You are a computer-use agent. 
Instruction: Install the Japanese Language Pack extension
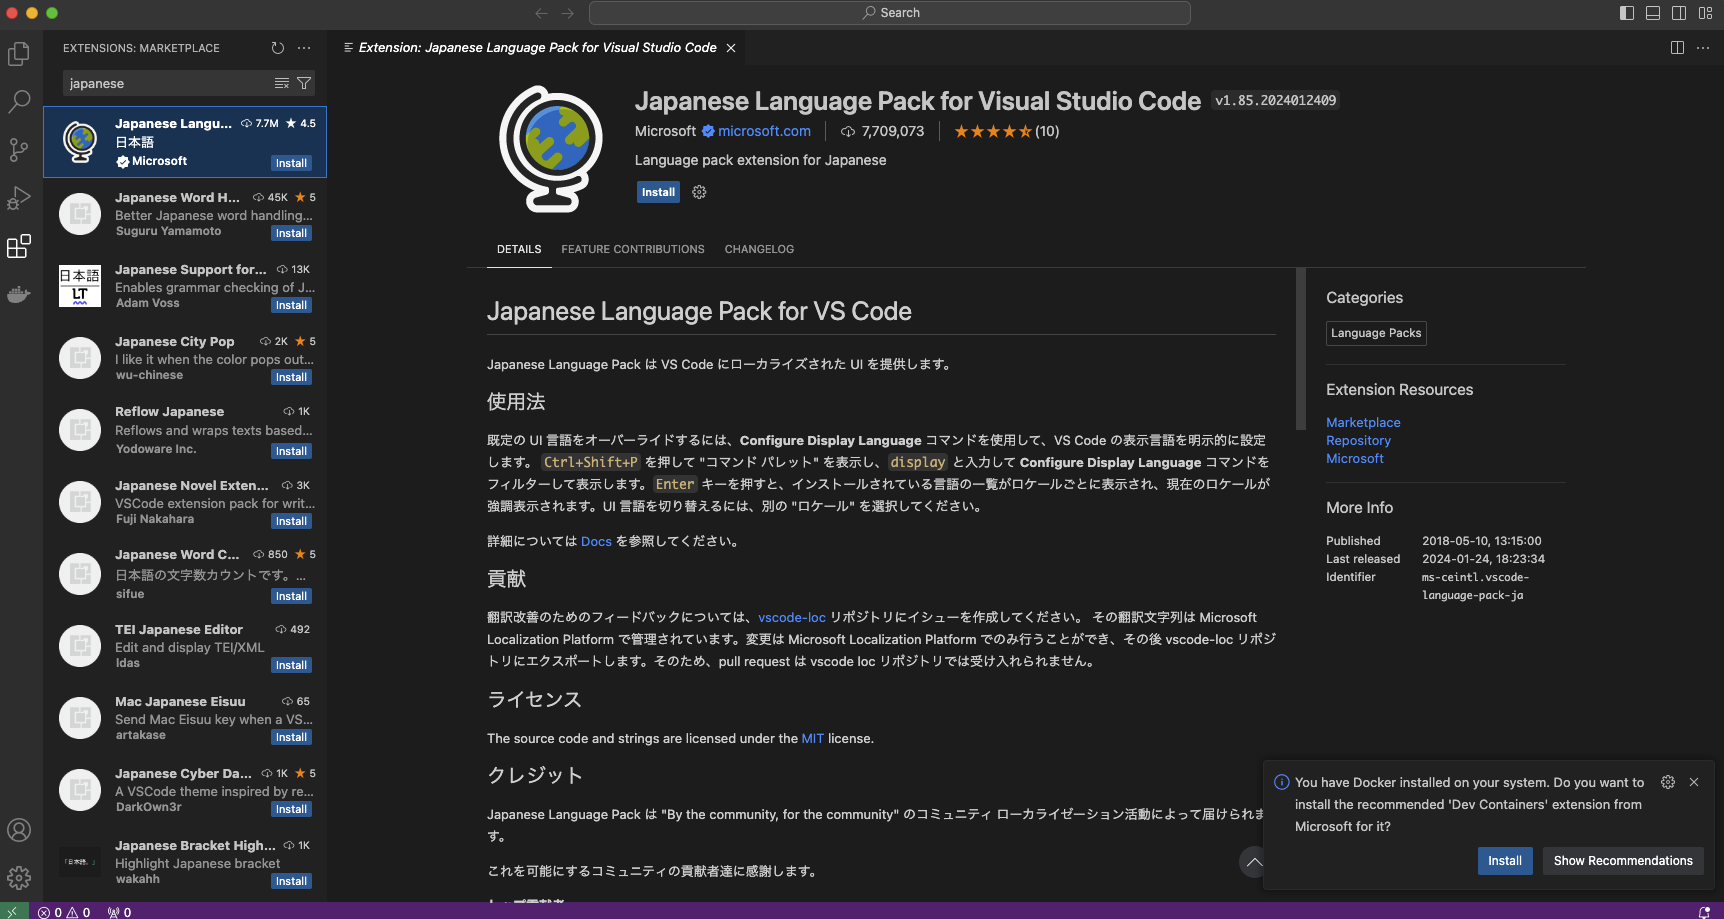(x=657, y=192)
